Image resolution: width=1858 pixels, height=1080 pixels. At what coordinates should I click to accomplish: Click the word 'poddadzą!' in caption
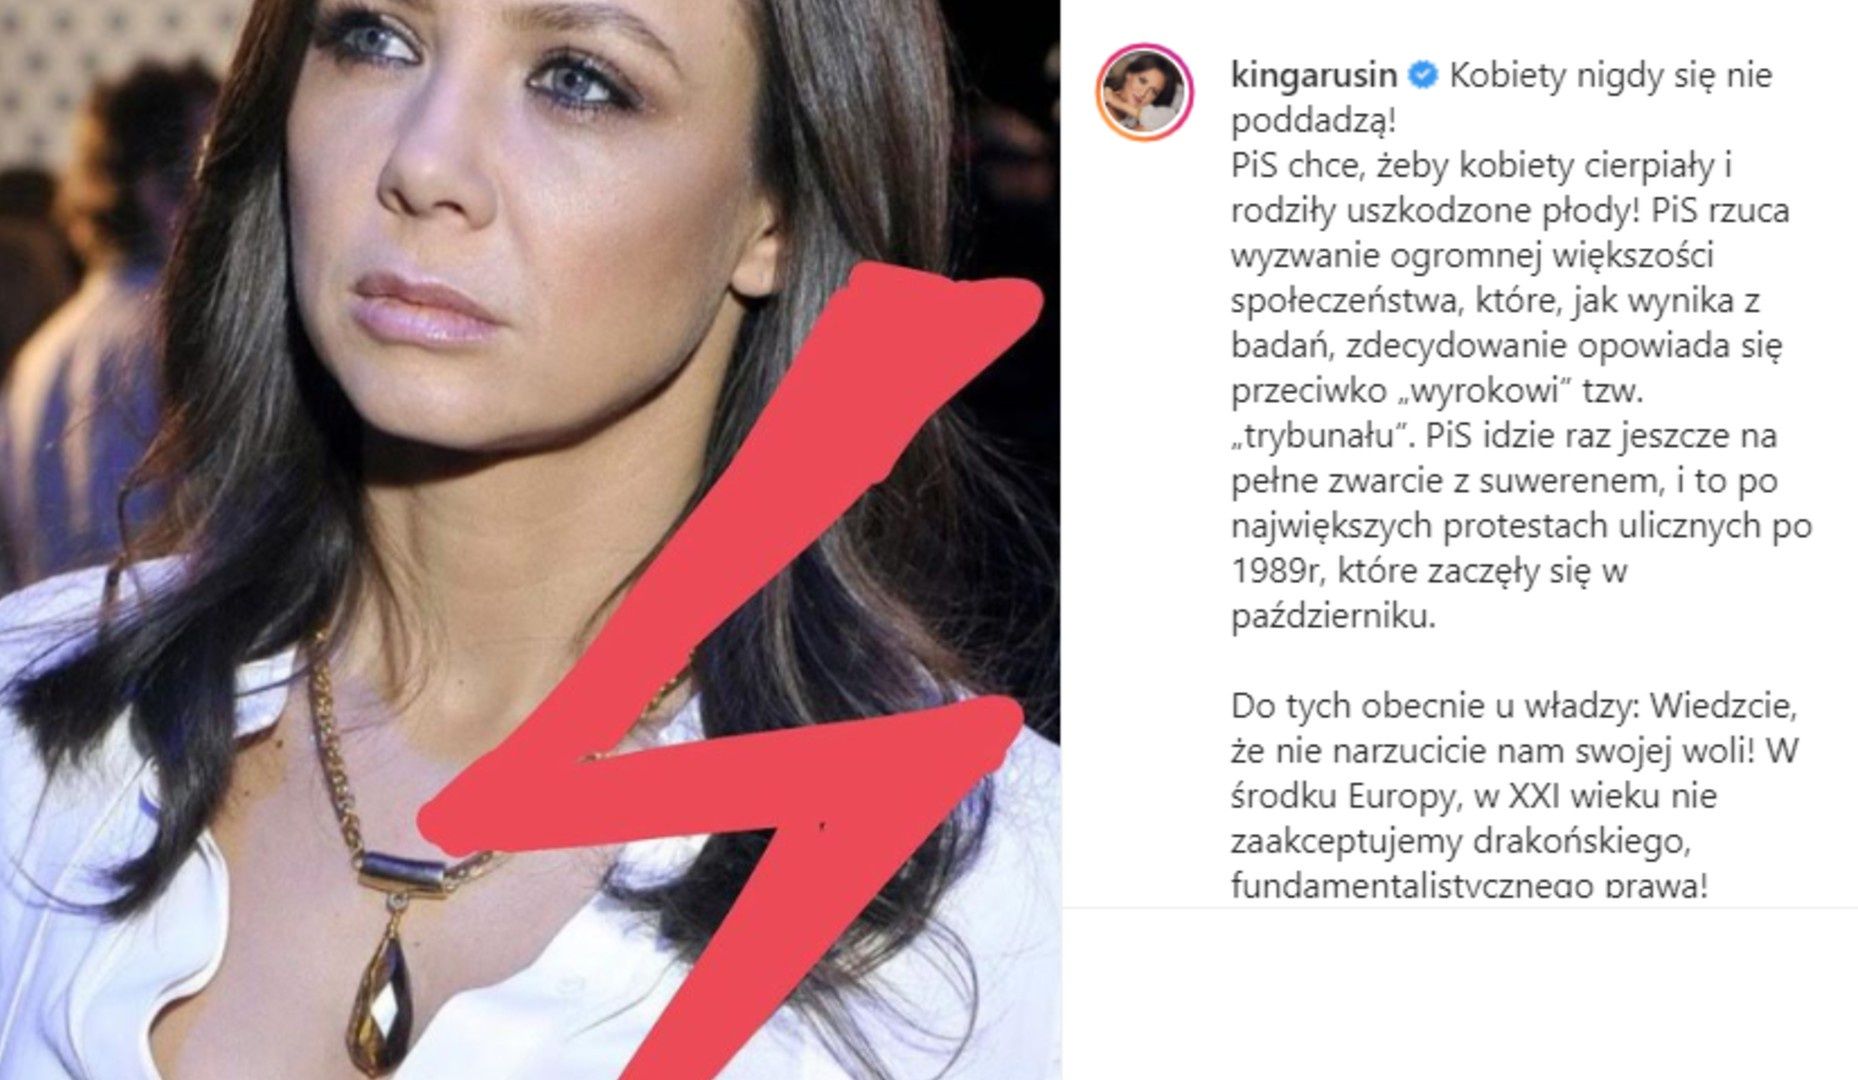pos(1313,121)
